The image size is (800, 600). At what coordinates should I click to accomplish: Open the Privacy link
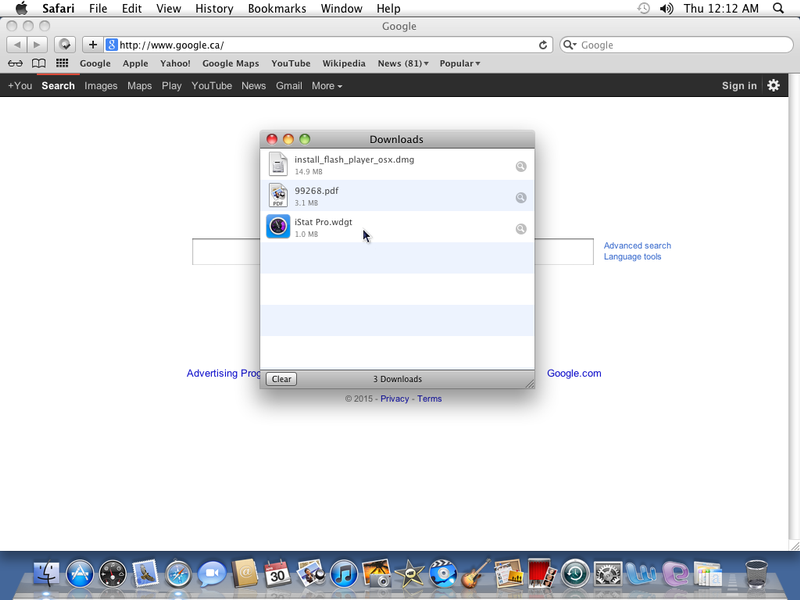click(394, 398)
